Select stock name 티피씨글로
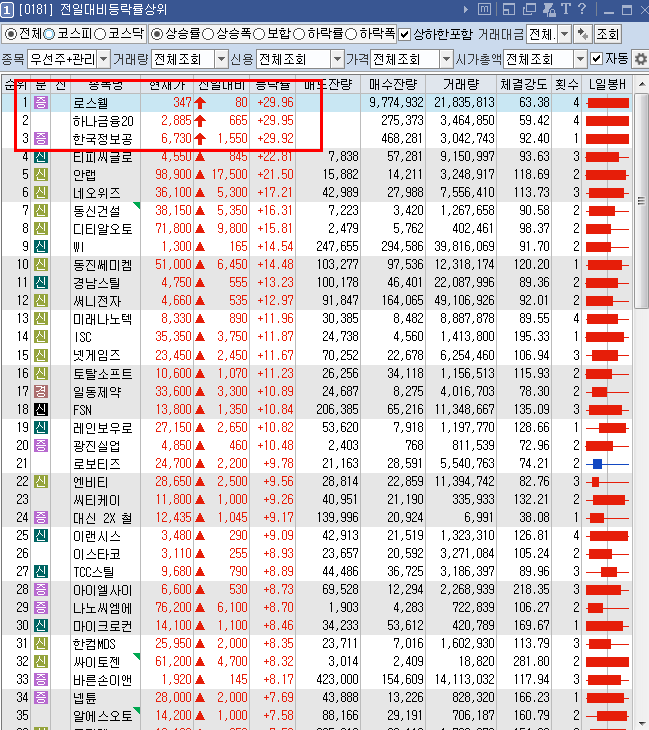Screen dimensions: 649x730 pos(102,157)
